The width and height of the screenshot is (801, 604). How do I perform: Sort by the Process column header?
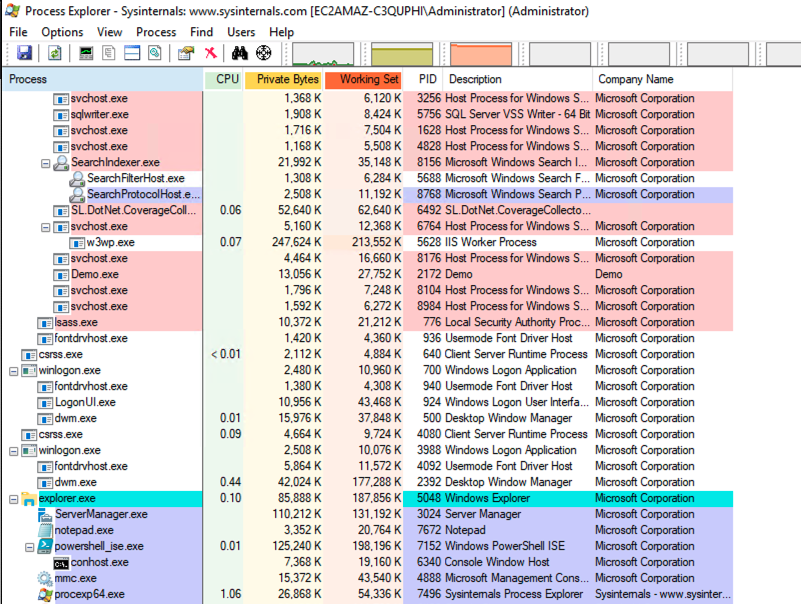[102, 79]
